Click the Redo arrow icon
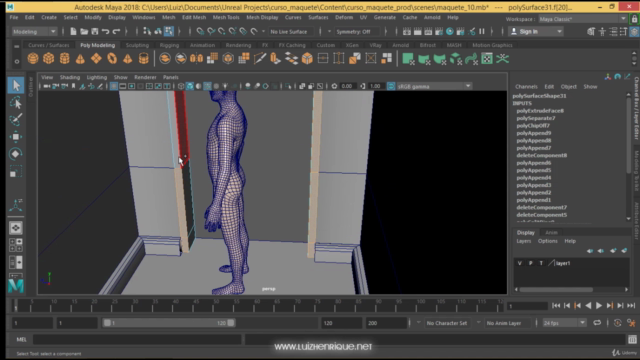This screenshot has width=640, height=360. (x=116, y=31)
